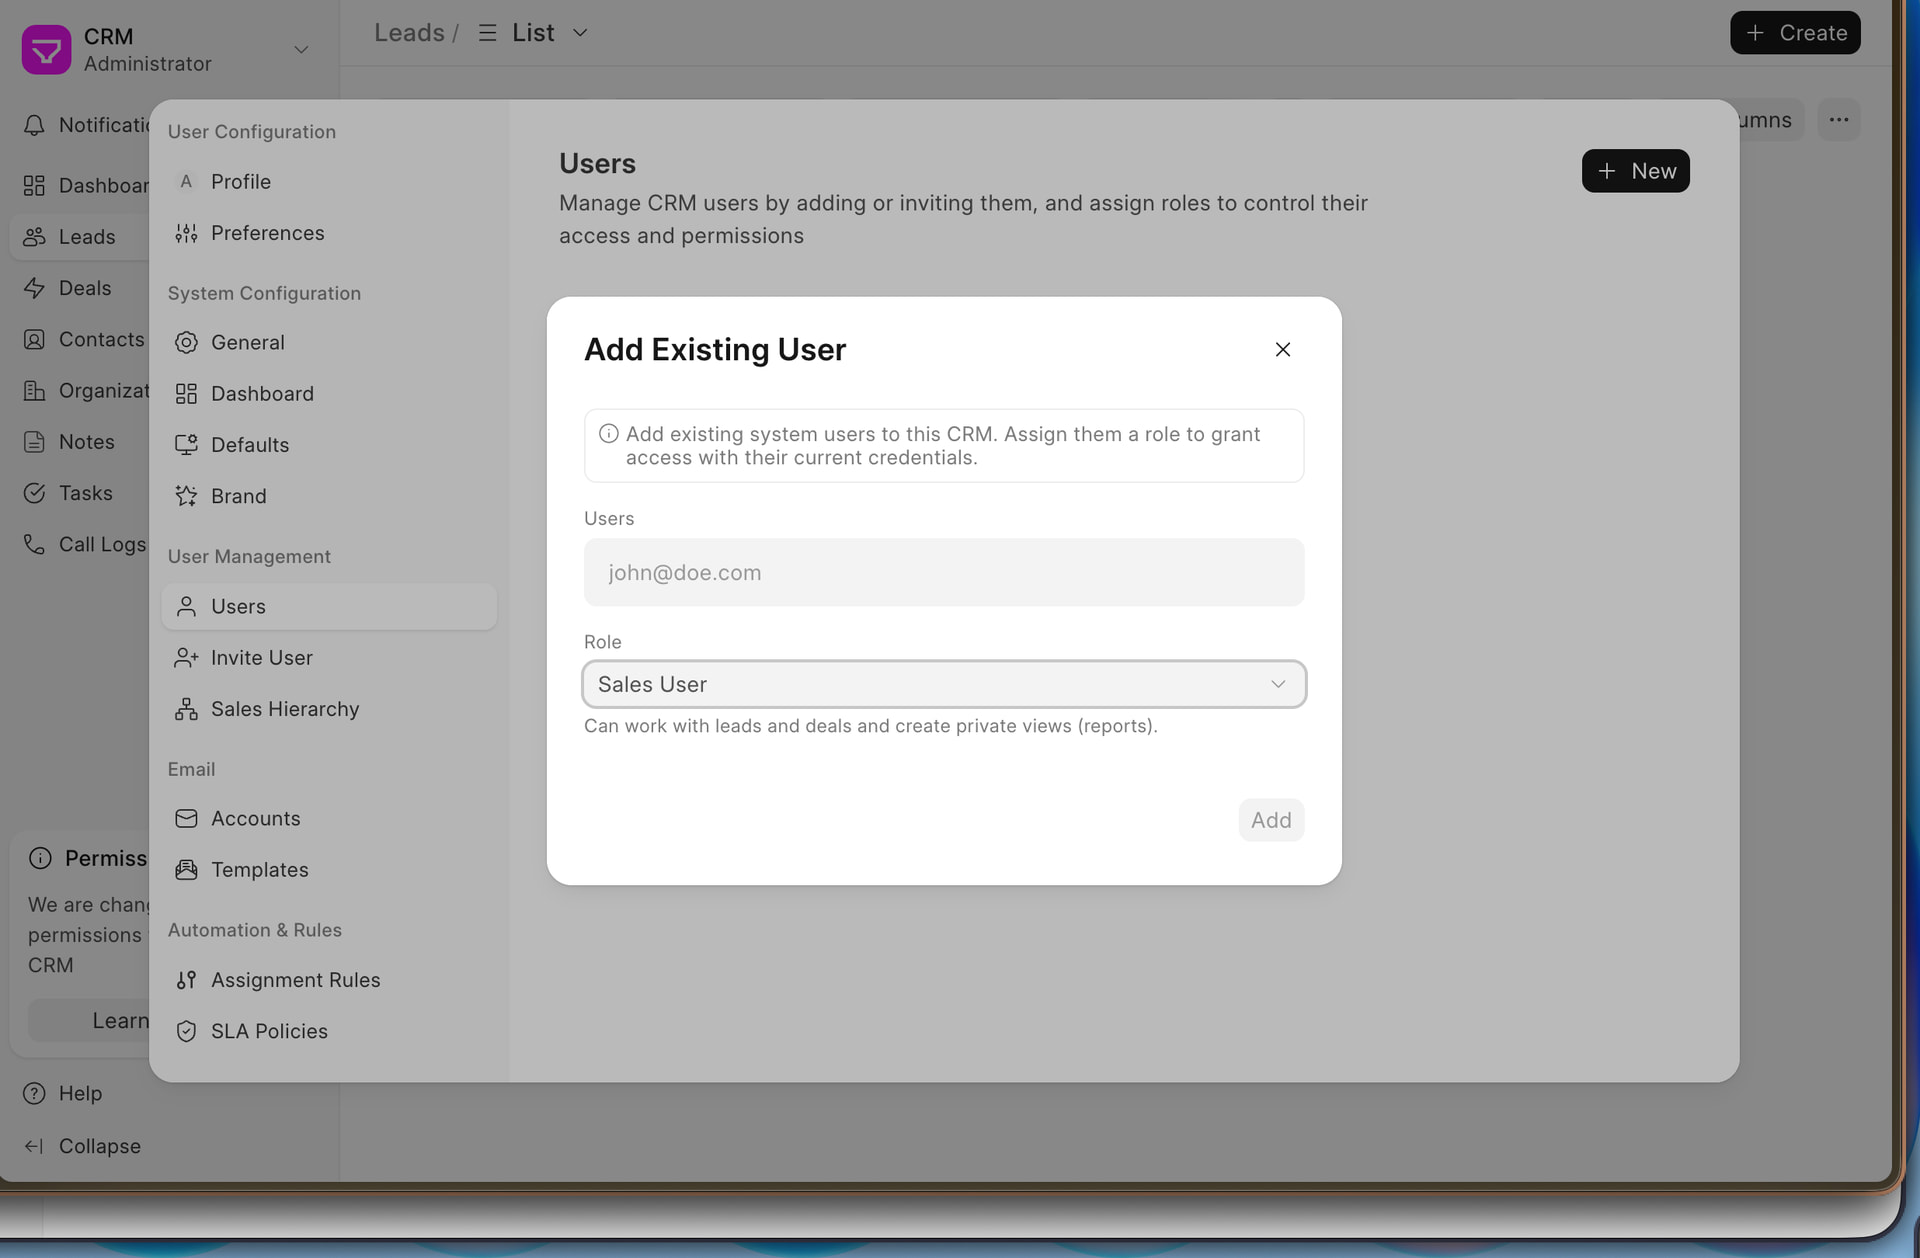Click the Users email input field
This screenshot has width=1920, height=1258.
(x=944, y=572)
